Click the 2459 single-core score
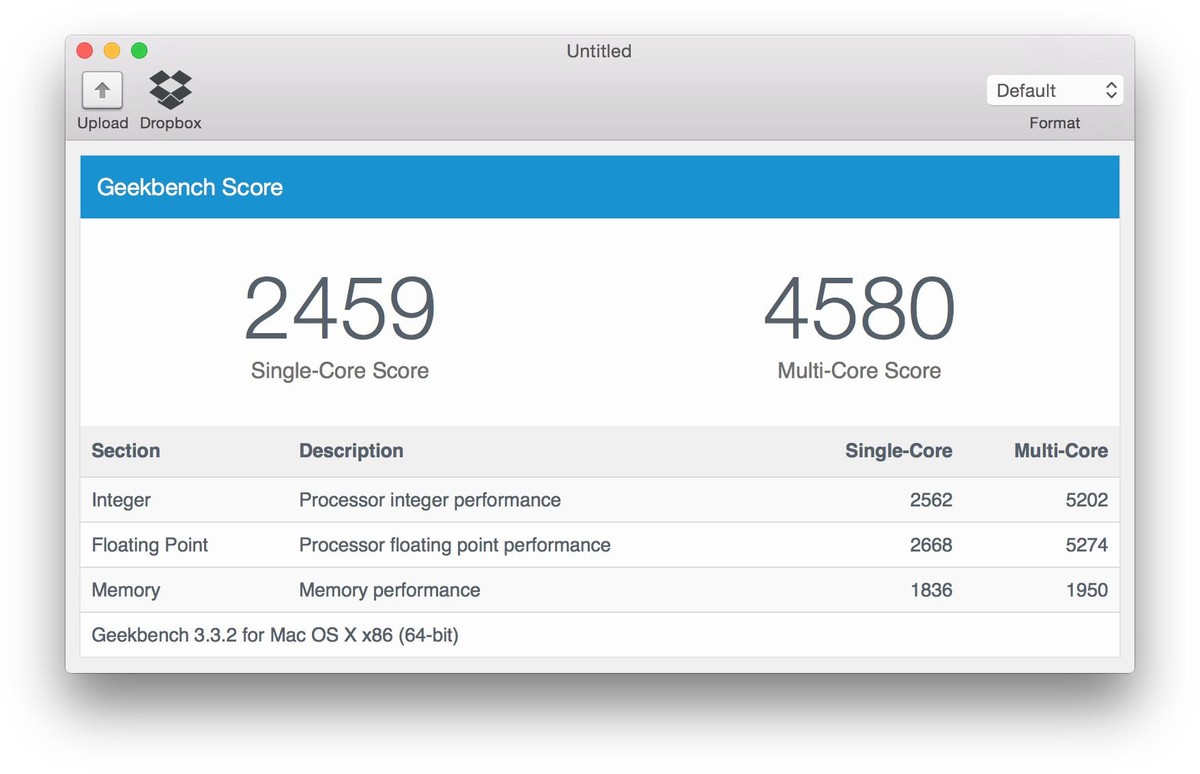The width and height of the screenshot is (1200, 774). coord(340,309)
